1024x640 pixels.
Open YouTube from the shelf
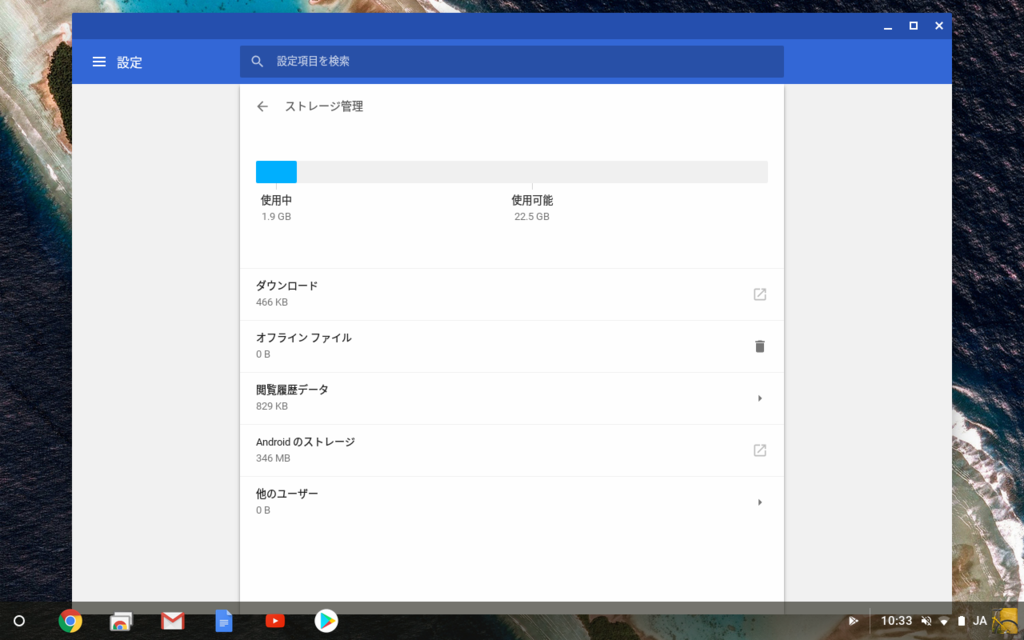click(275, 621)
